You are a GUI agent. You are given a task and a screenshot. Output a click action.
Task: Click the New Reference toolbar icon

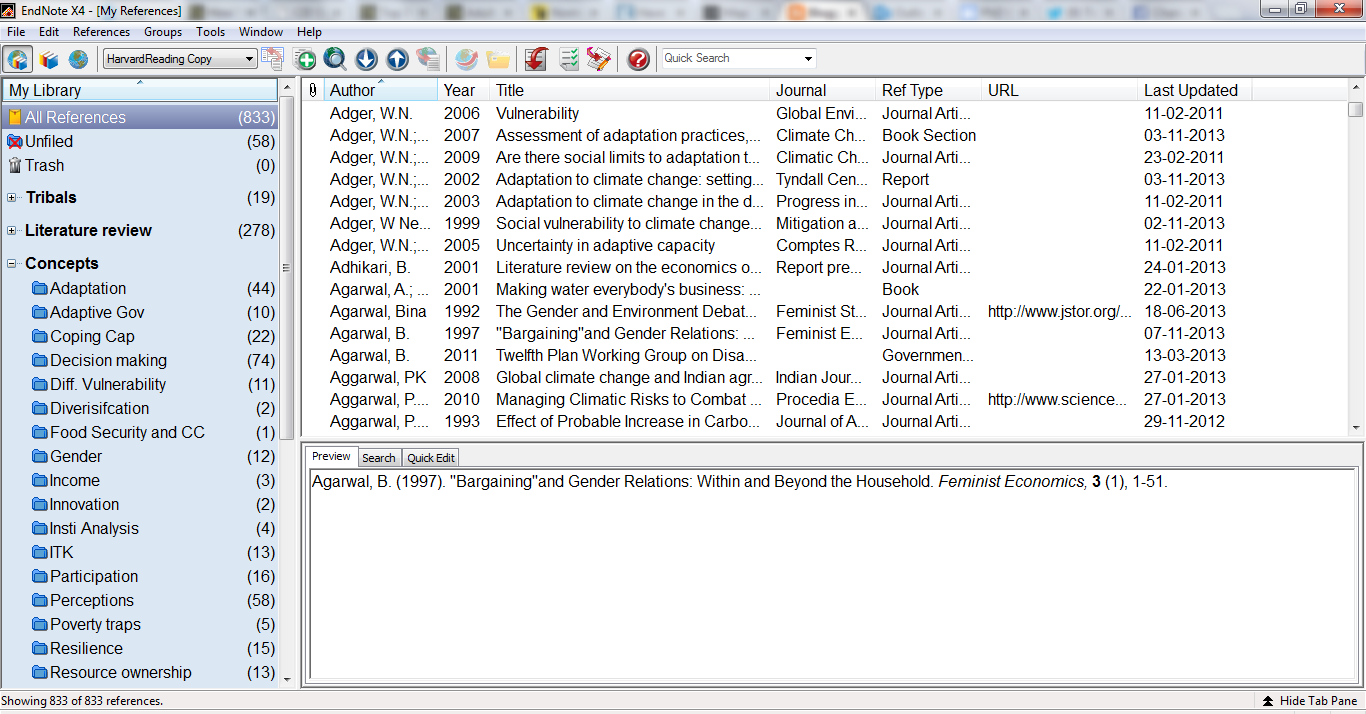304,59
